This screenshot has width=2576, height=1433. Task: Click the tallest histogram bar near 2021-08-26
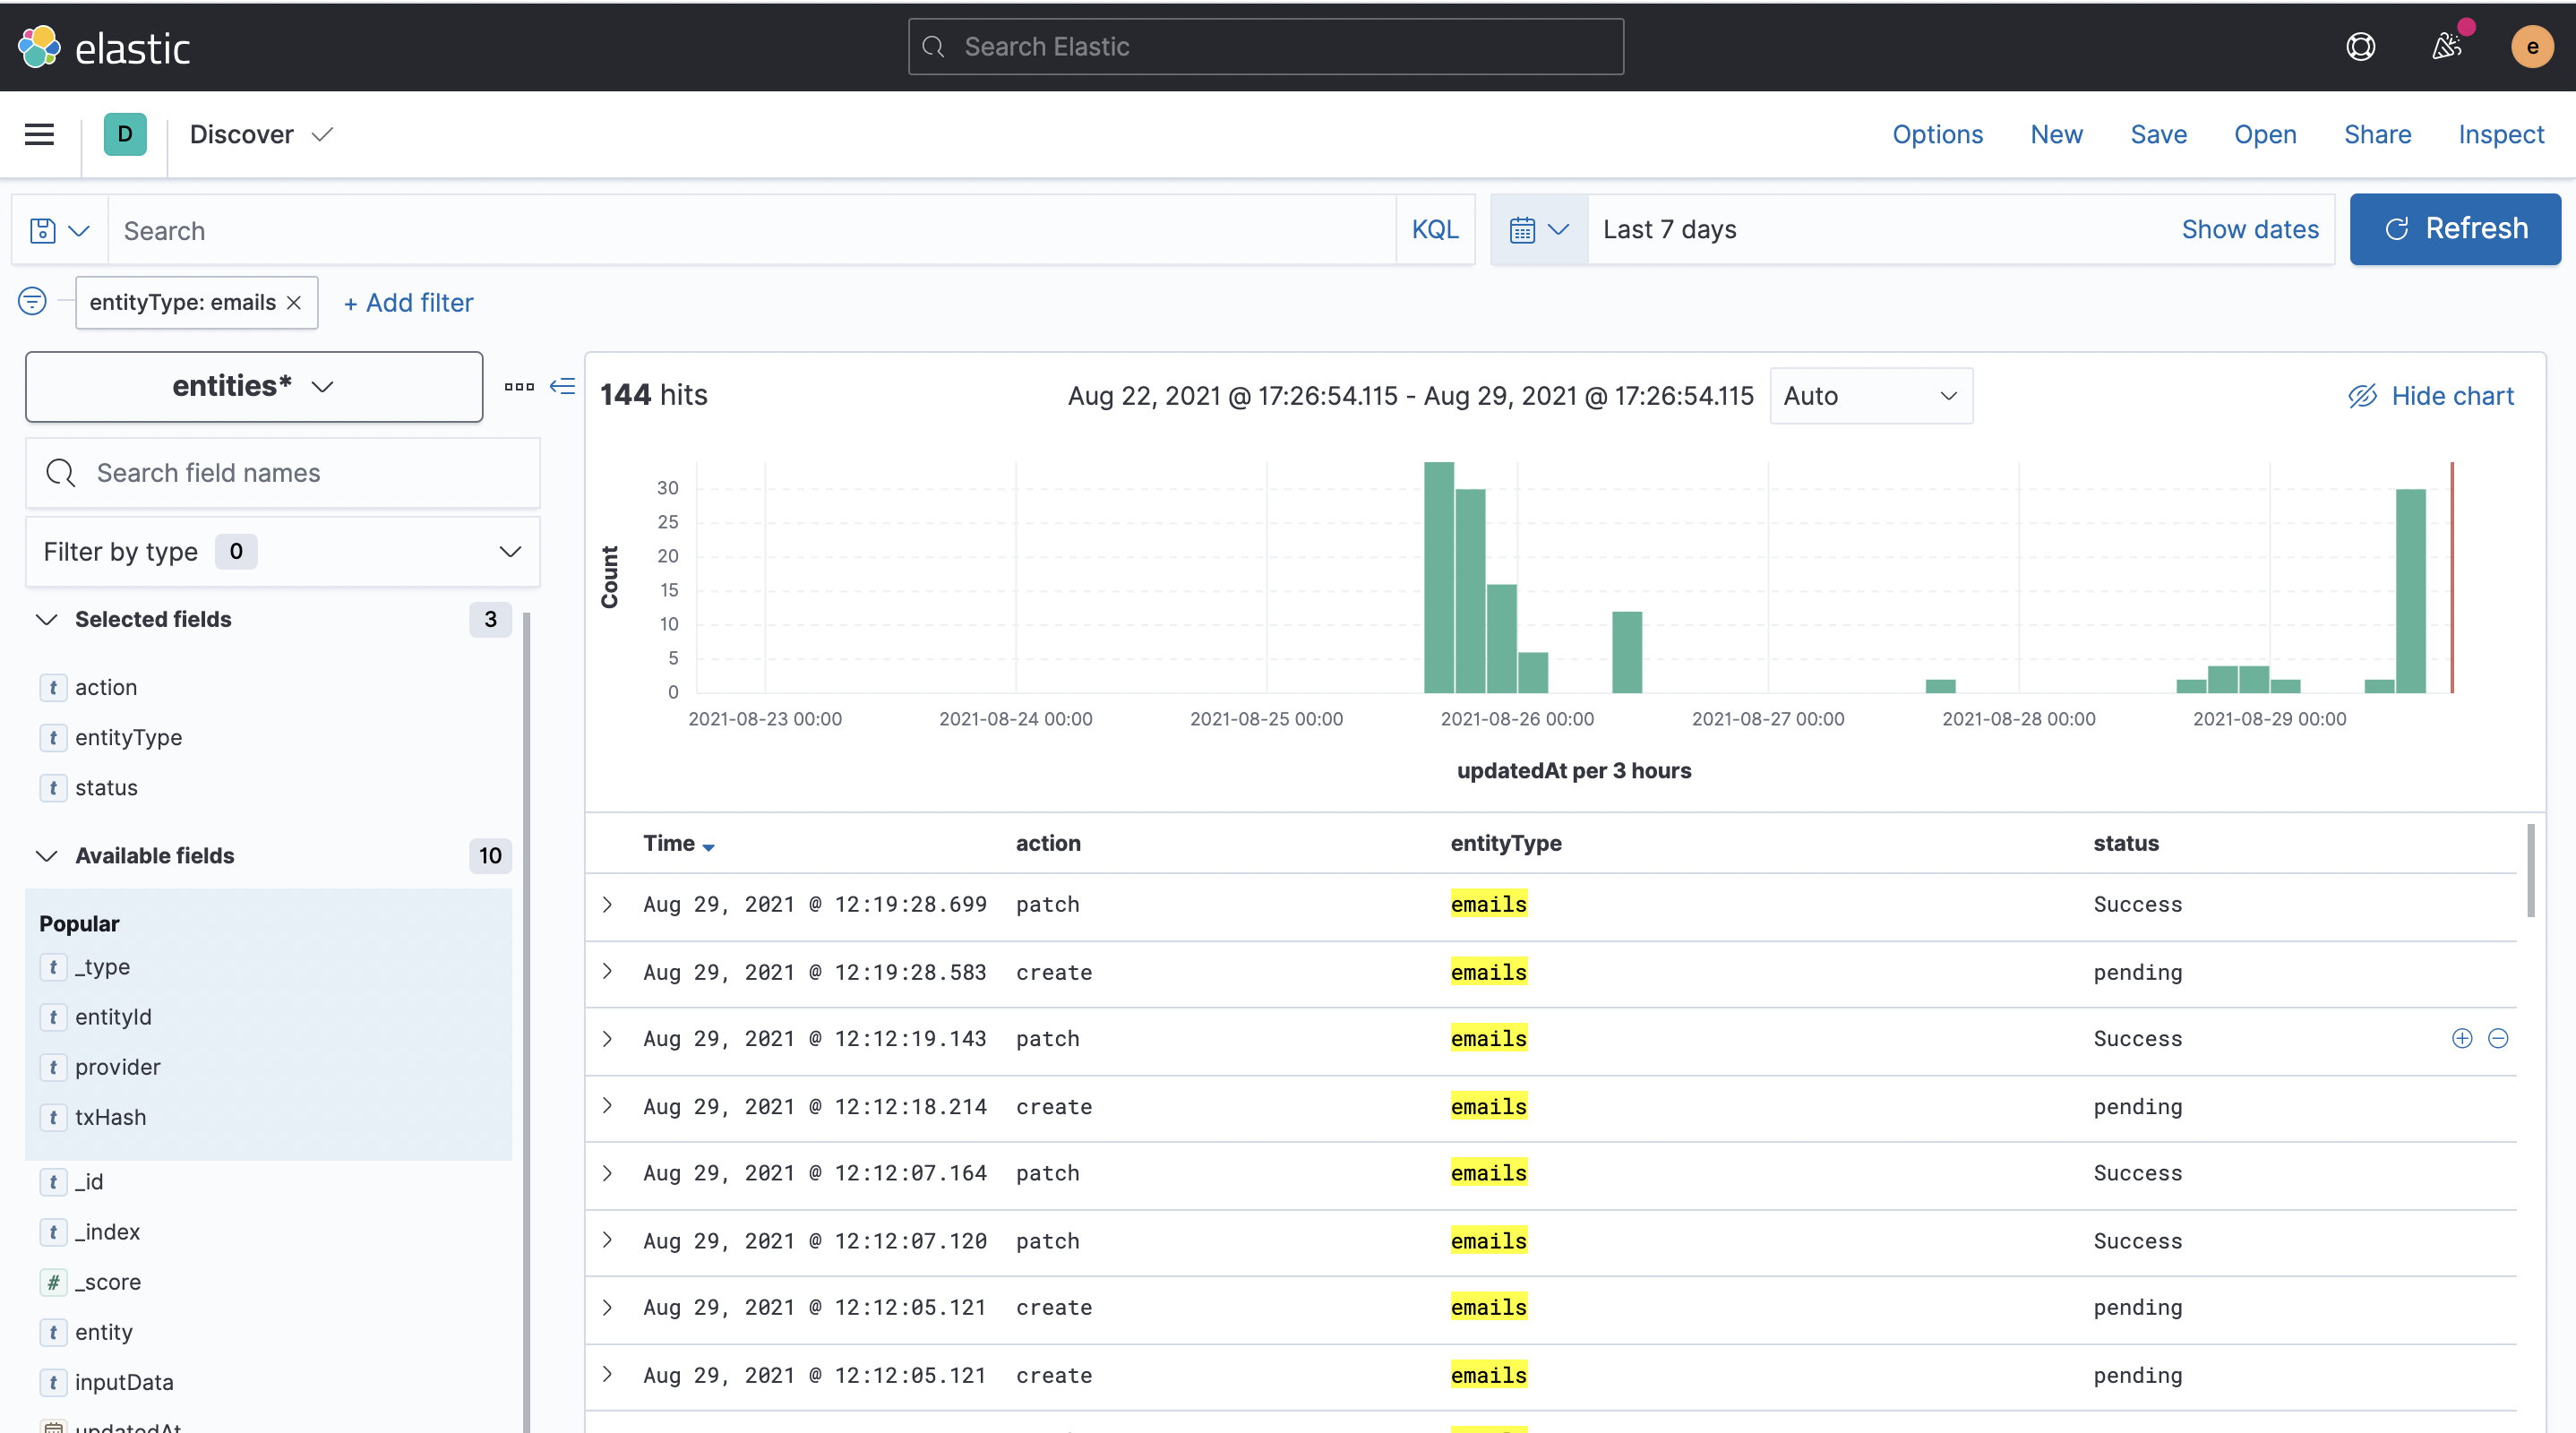[1438, 577]
